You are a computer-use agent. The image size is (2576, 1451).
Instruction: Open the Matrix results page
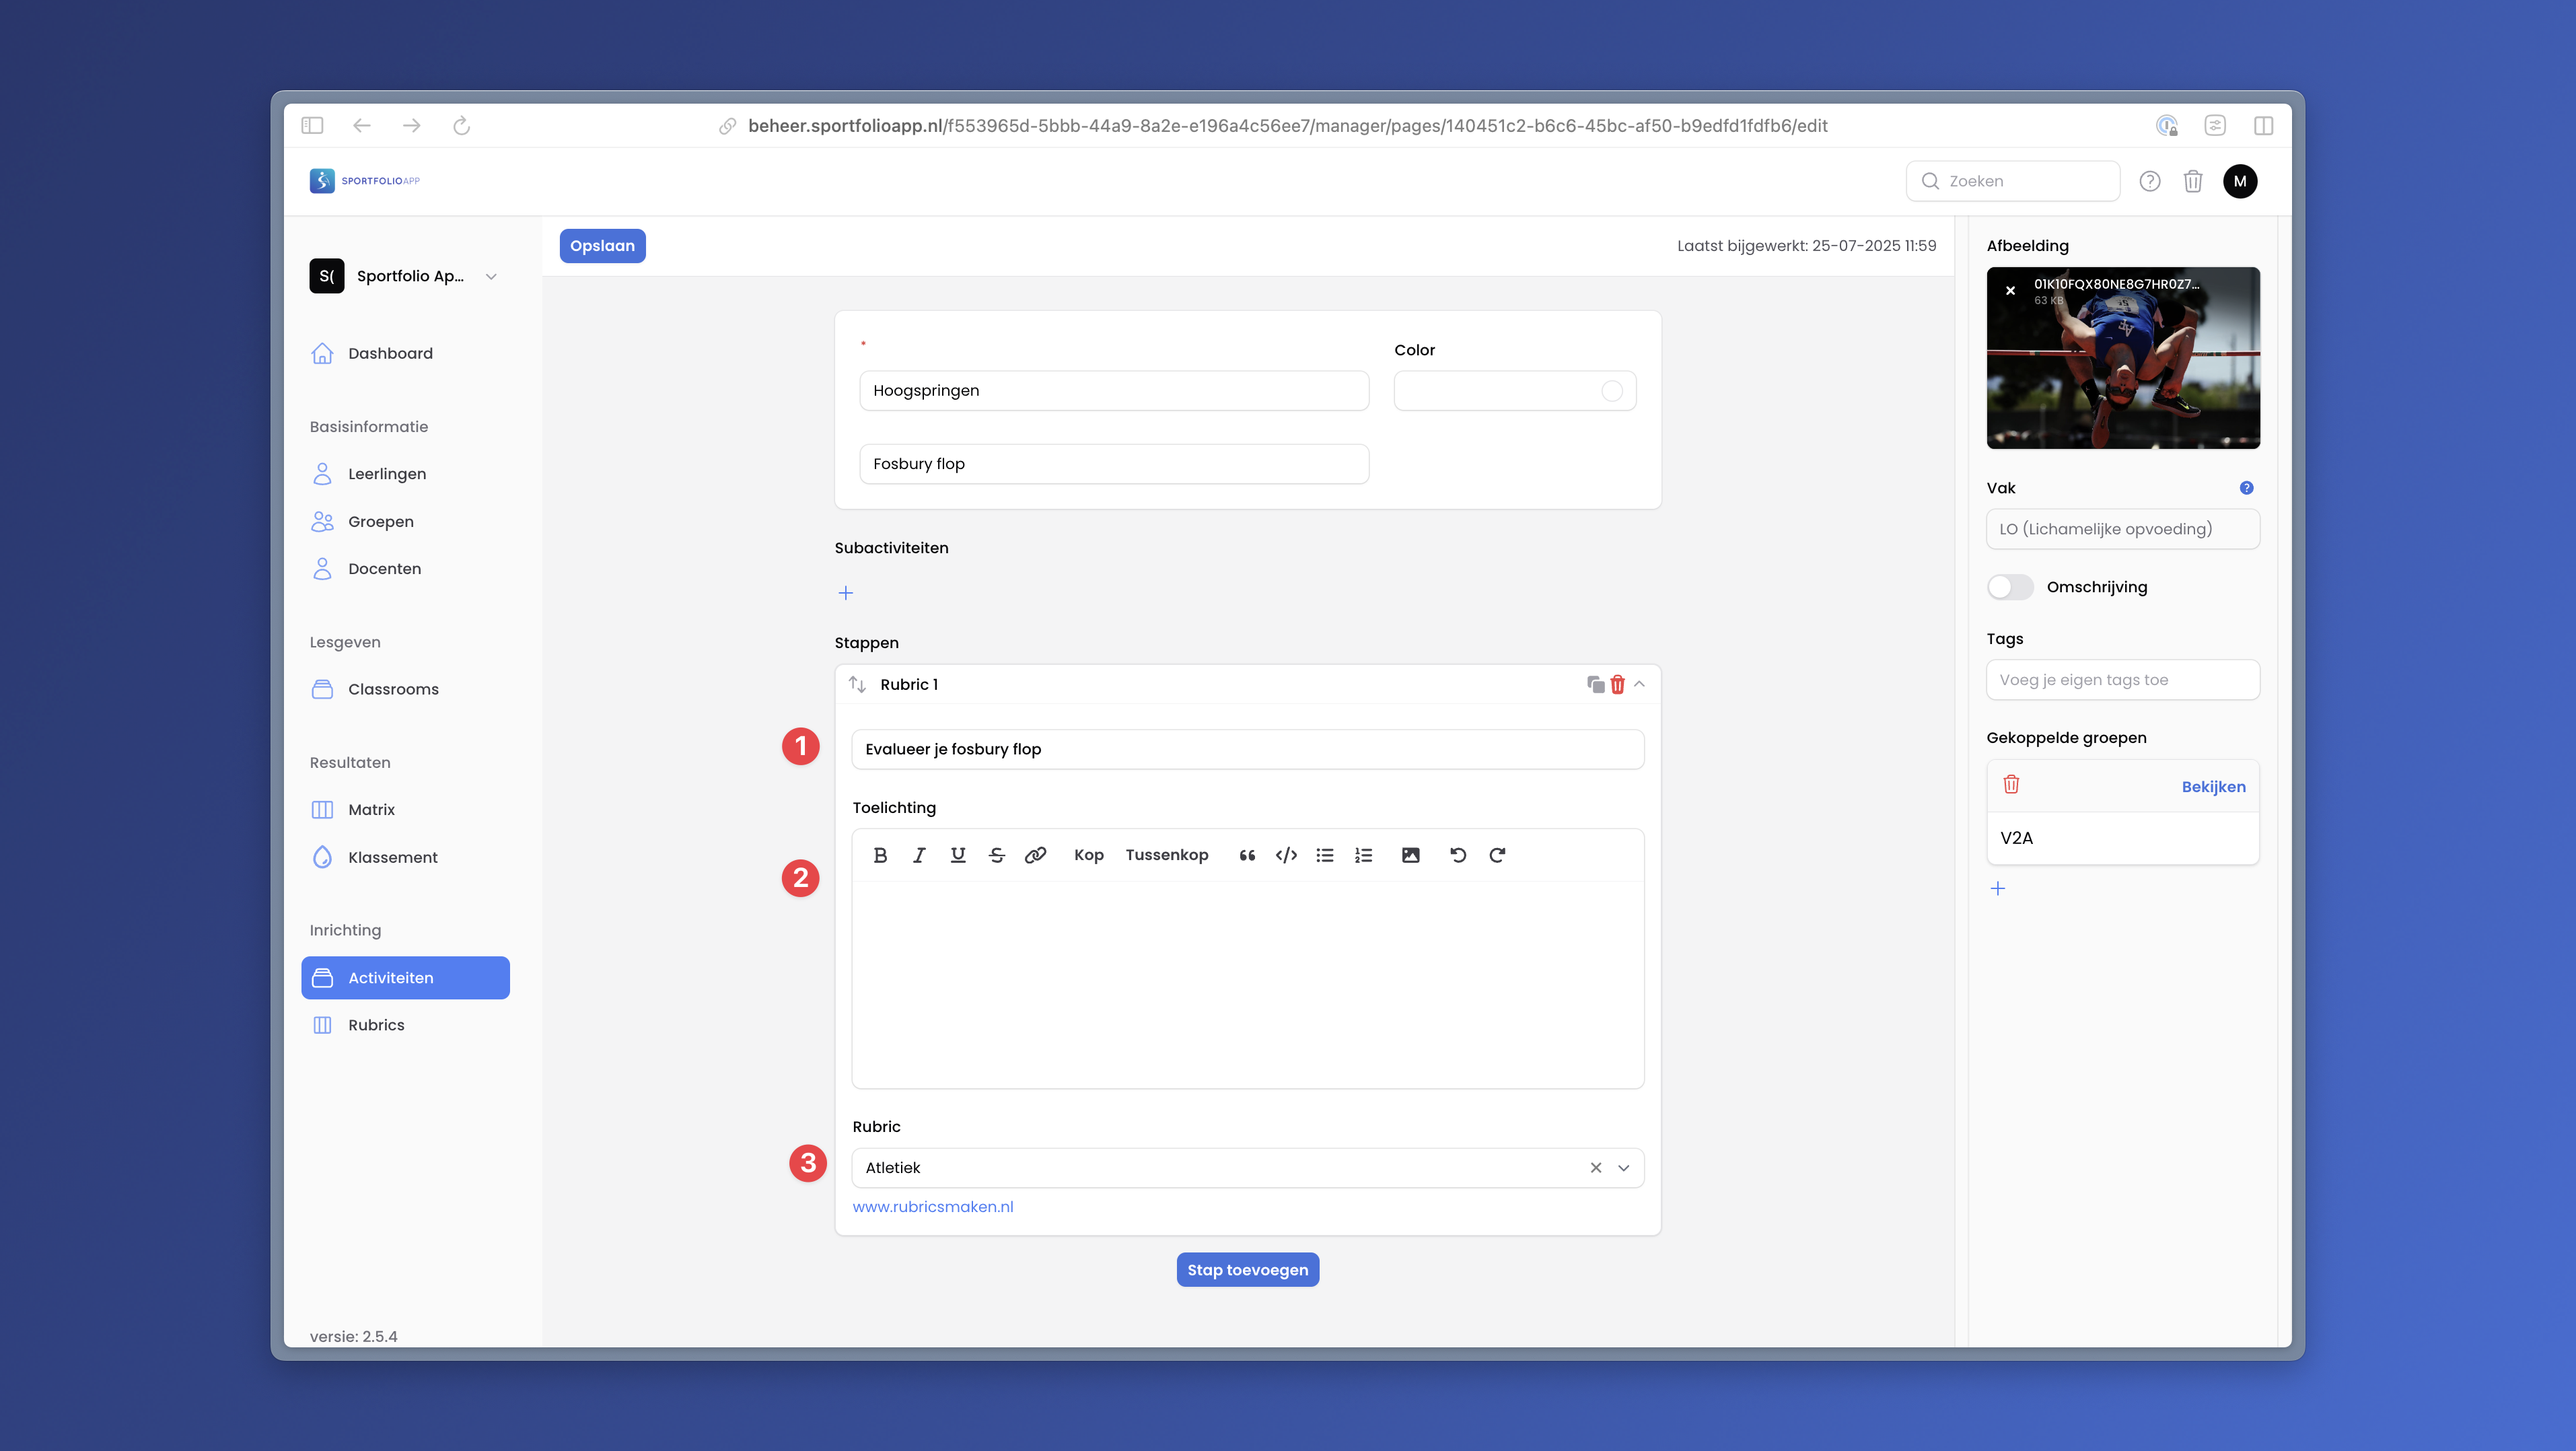coord(371,809)
